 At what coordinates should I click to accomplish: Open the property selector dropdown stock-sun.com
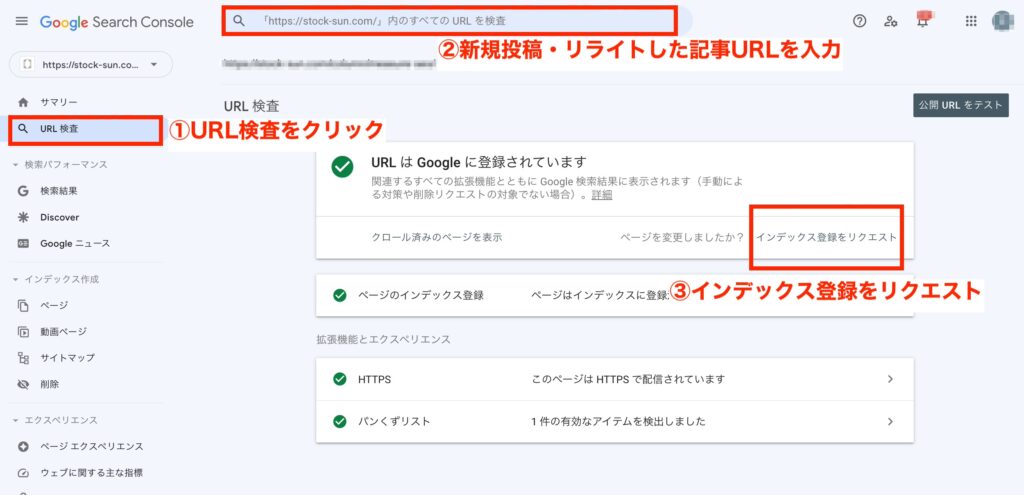[91, 65]
